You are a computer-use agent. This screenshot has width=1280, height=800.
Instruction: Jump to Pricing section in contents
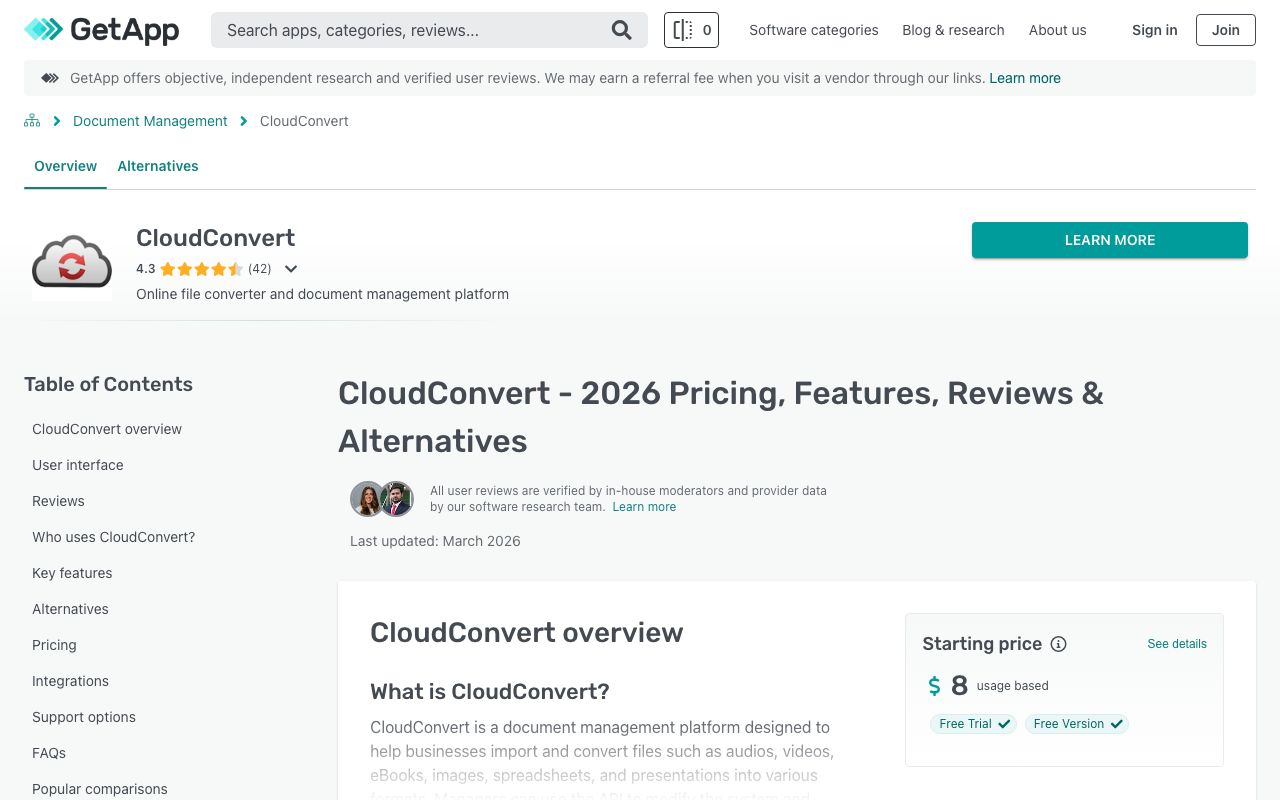tap(54, 645)
